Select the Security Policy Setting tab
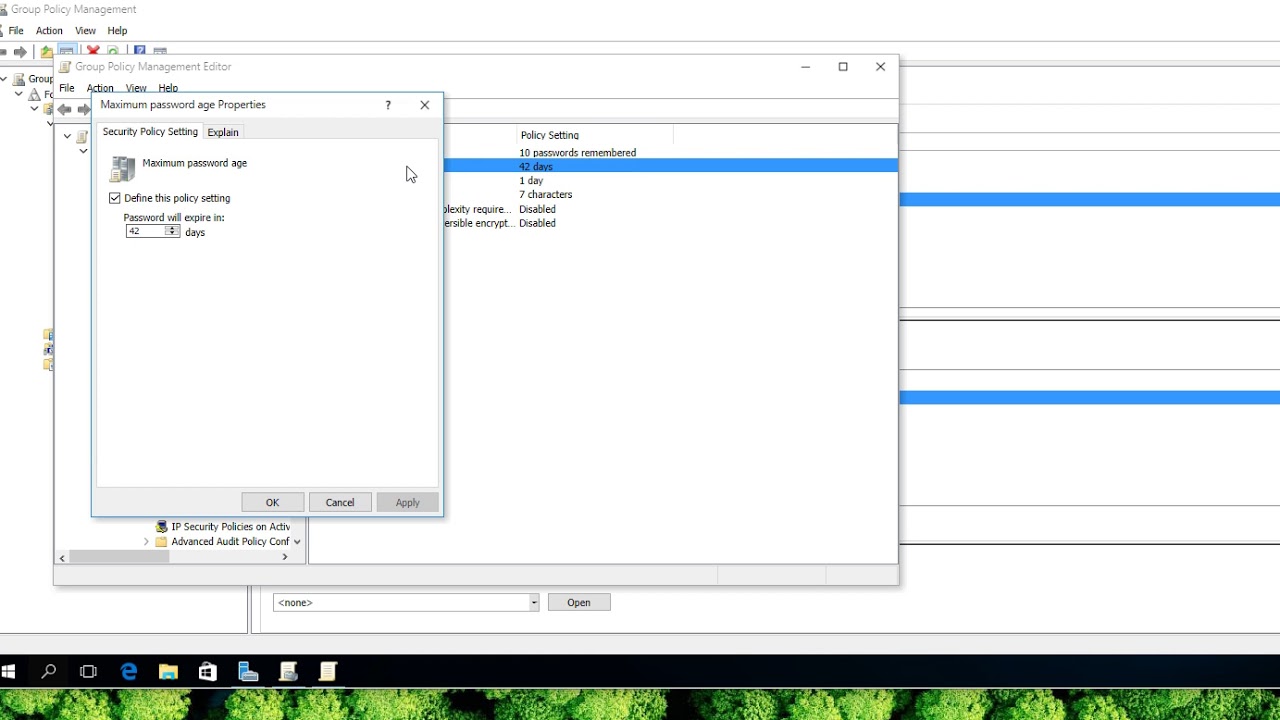The height and width of the screenshot is (720, 1280). point(150,132)
